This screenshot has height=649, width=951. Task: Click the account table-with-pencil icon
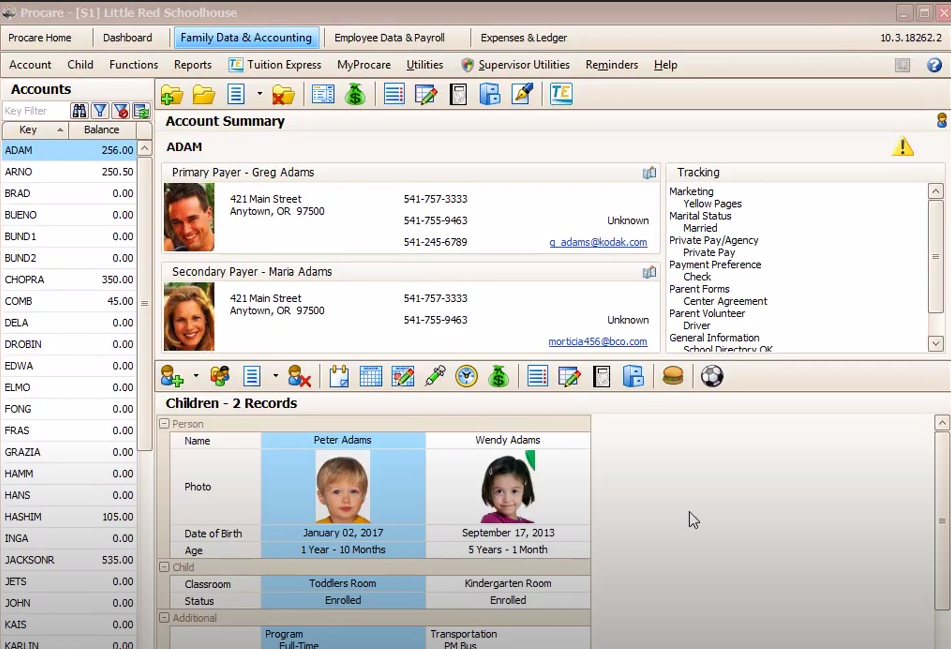pyautogui.click(x=426, y=95)
